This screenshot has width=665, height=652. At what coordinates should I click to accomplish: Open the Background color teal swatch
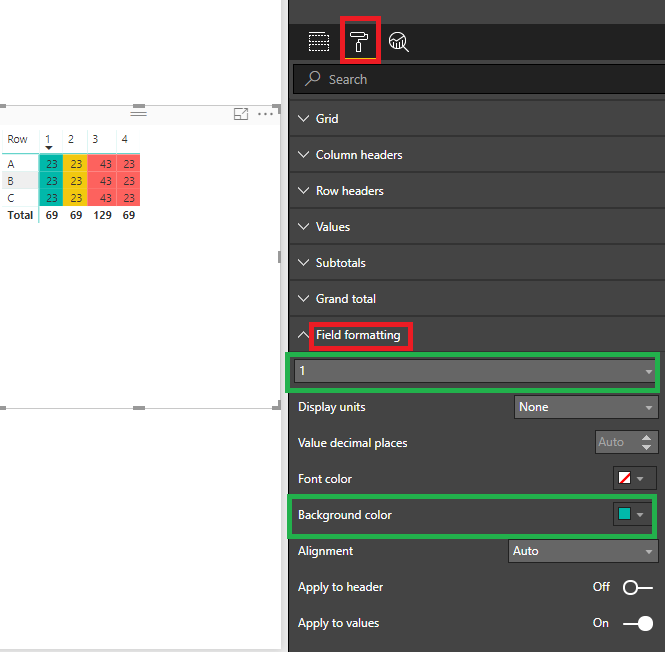[x=634, y=514]
